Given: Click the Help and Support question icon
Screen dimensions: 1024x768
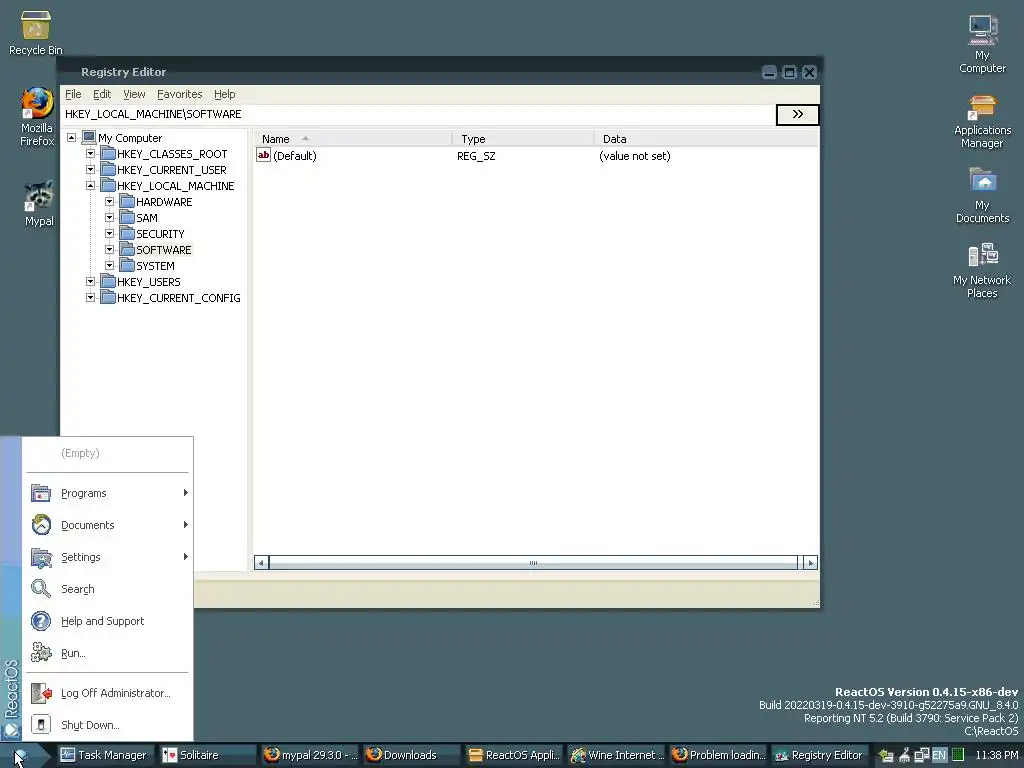Looking at the screenshot, I should point(41,621).
